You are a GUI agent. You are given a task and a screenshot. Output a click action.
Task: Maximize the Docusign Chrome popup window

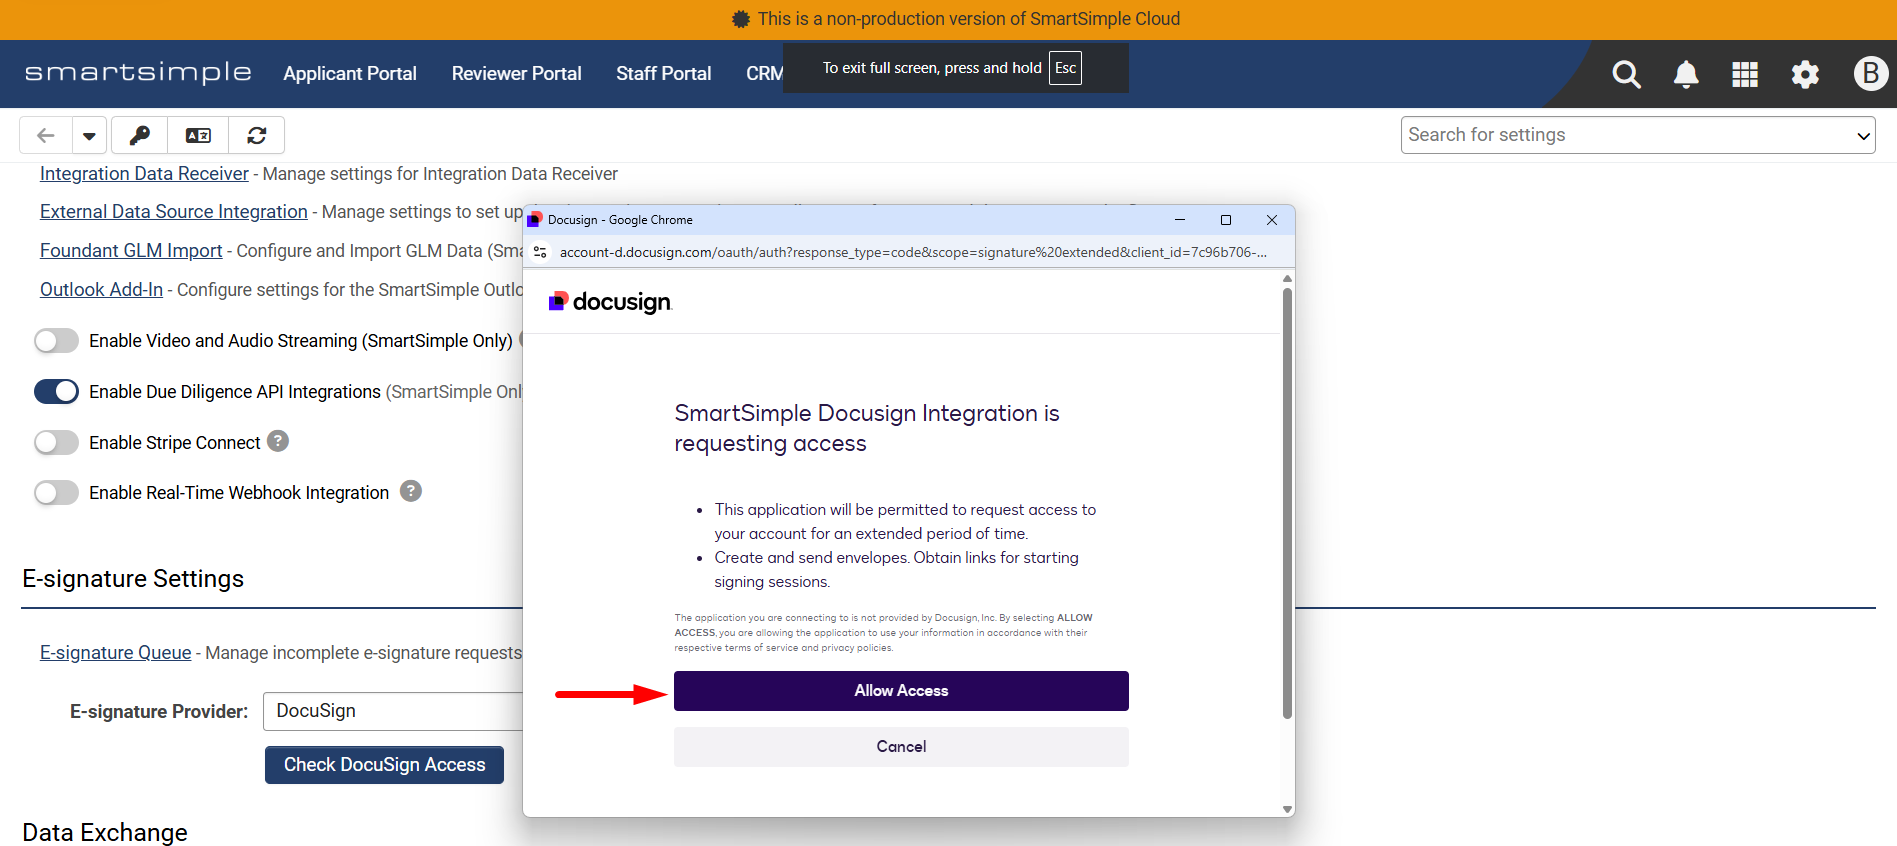click(1225, 220)
